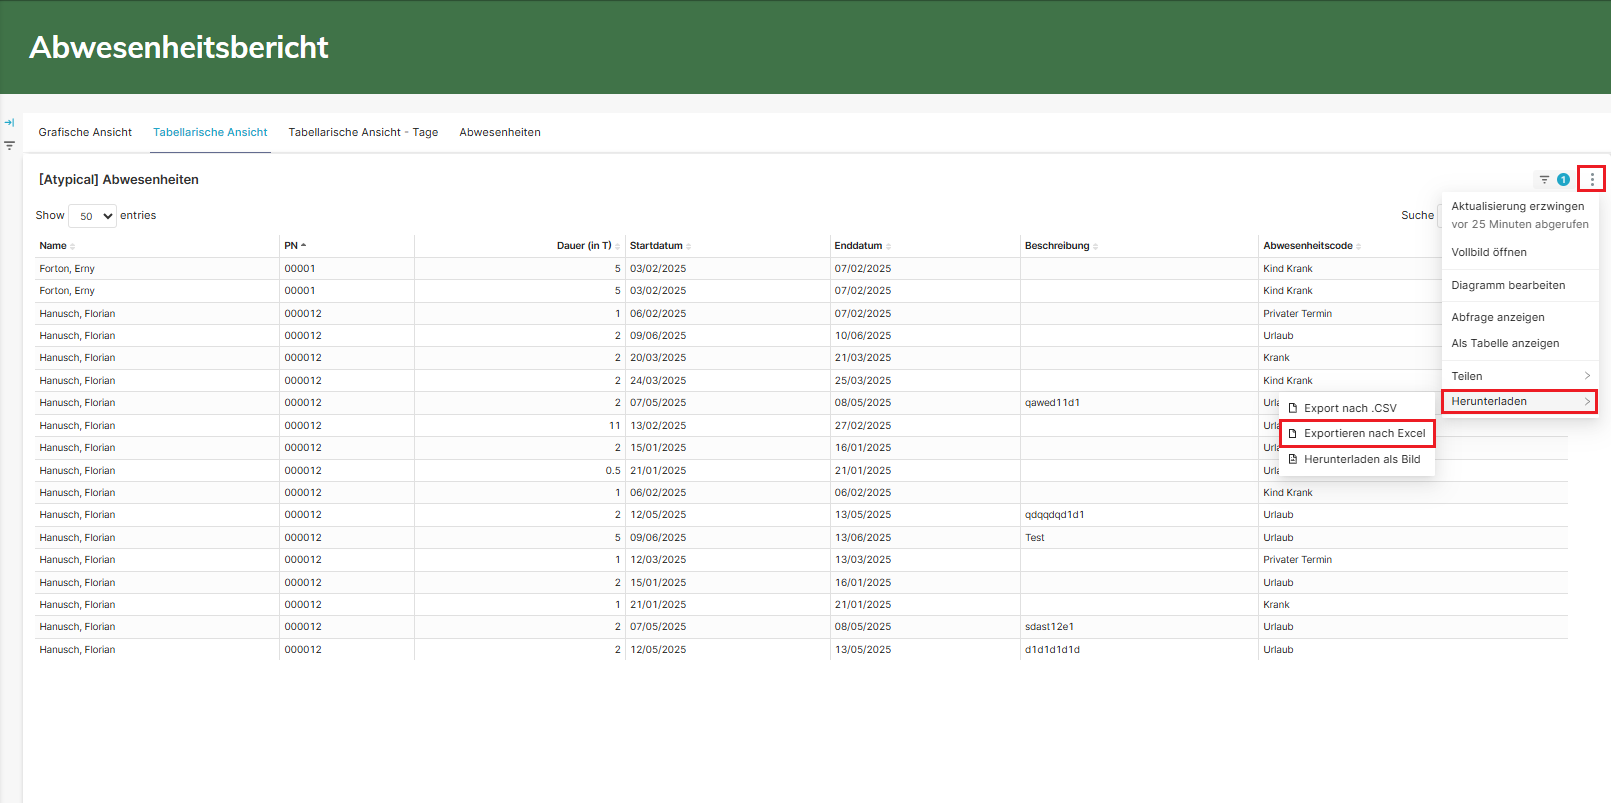Sort by Abwesenheitscode column header
Viewport: 1611px width, 803px height.
tap(1311, 245)
